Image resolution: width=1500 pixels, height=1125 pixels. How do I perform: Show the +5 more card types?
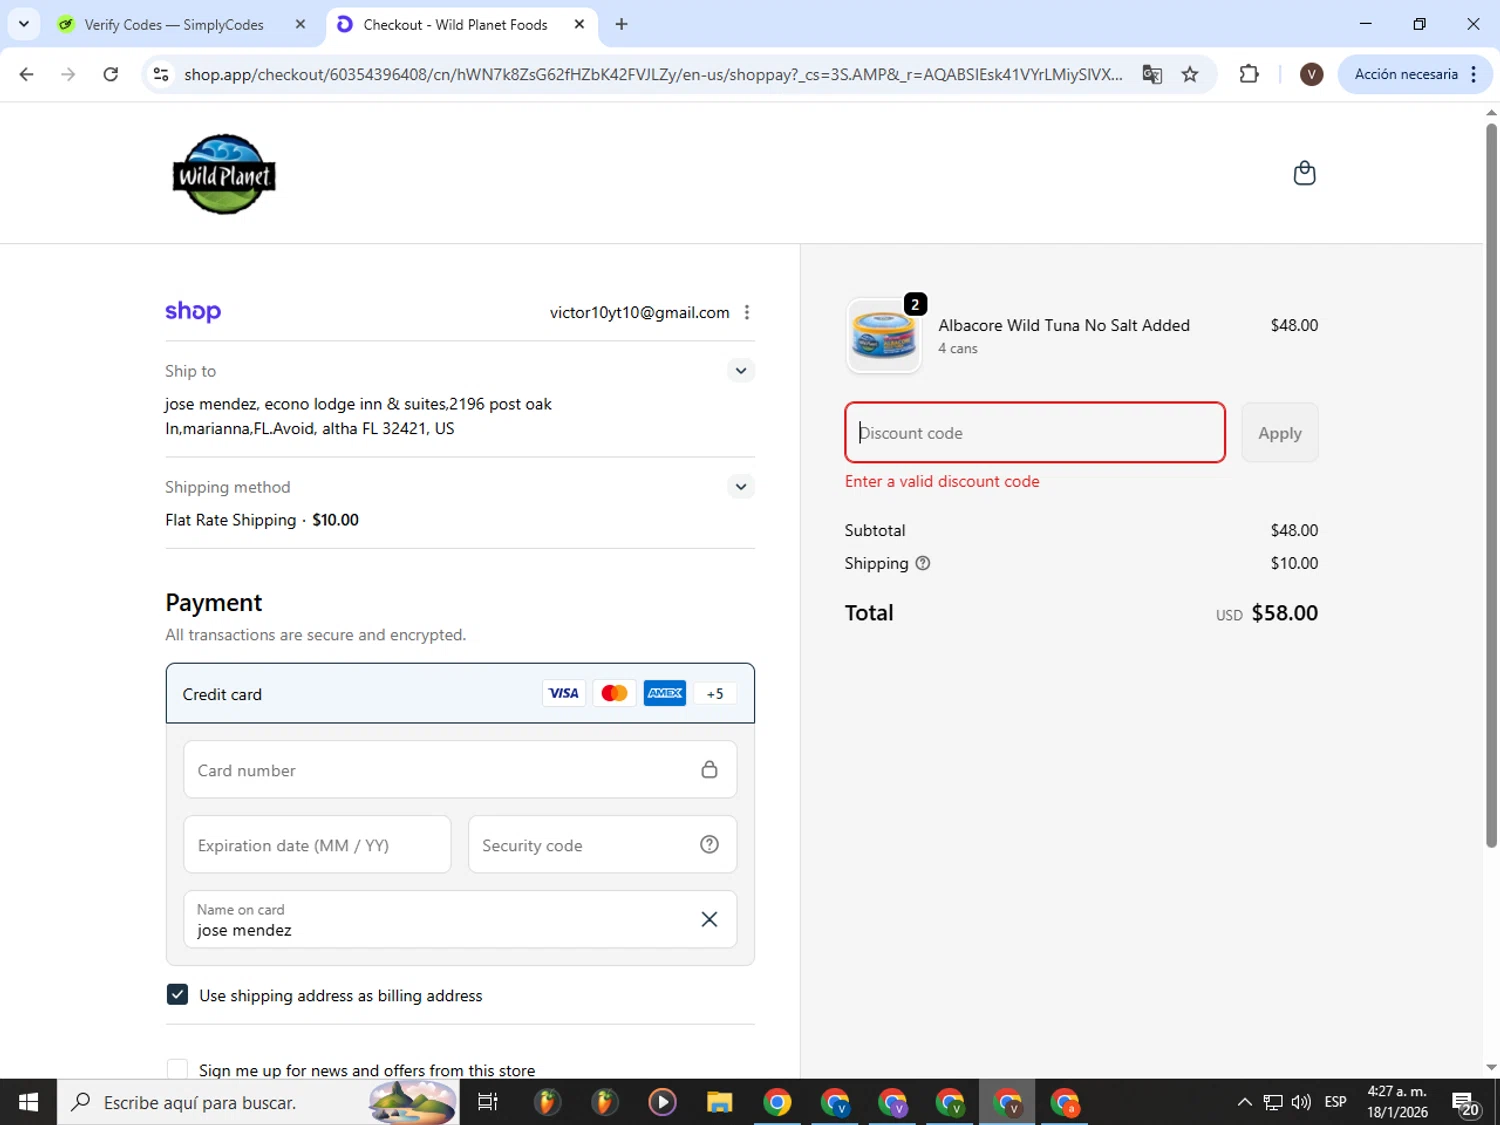pyautogui.click(x=715, y=693)
